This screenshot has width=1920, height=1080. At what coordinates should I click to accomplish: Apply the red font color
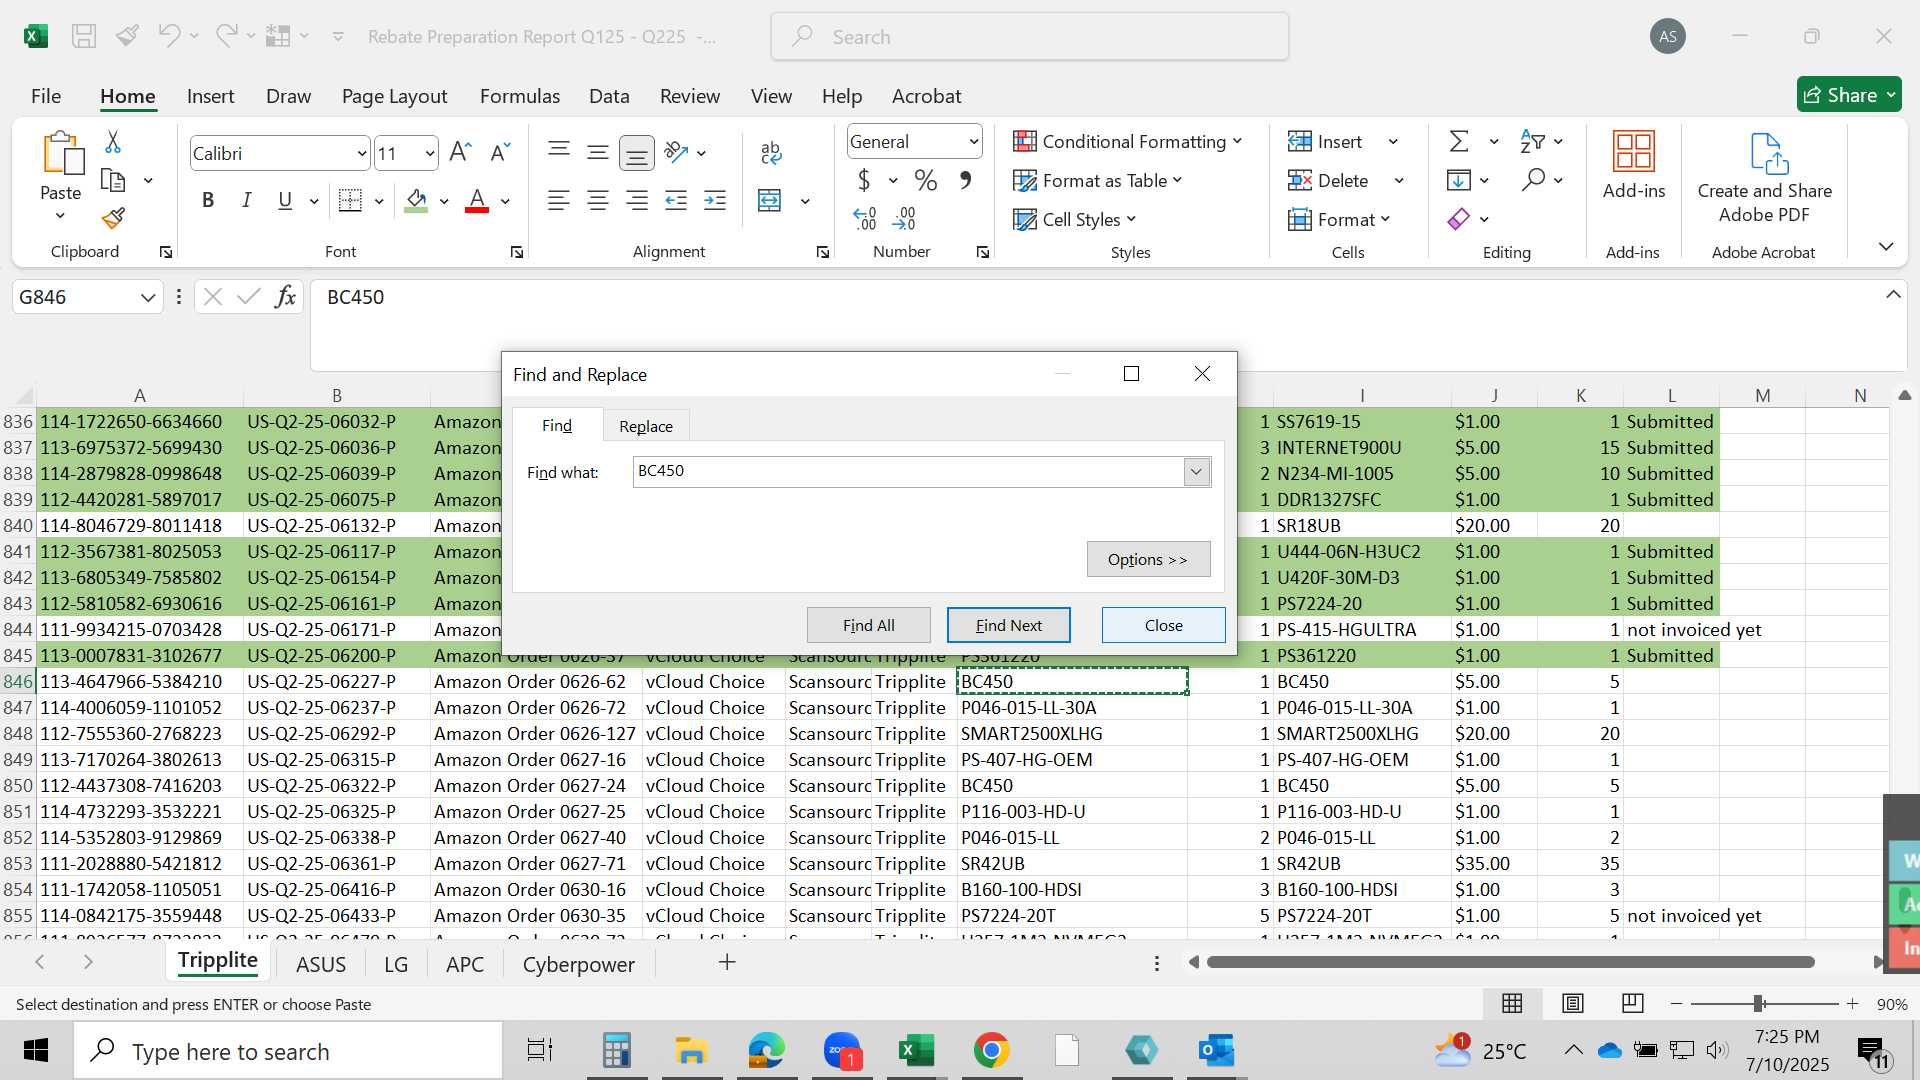pyautogui.click(x=478, y=201)
